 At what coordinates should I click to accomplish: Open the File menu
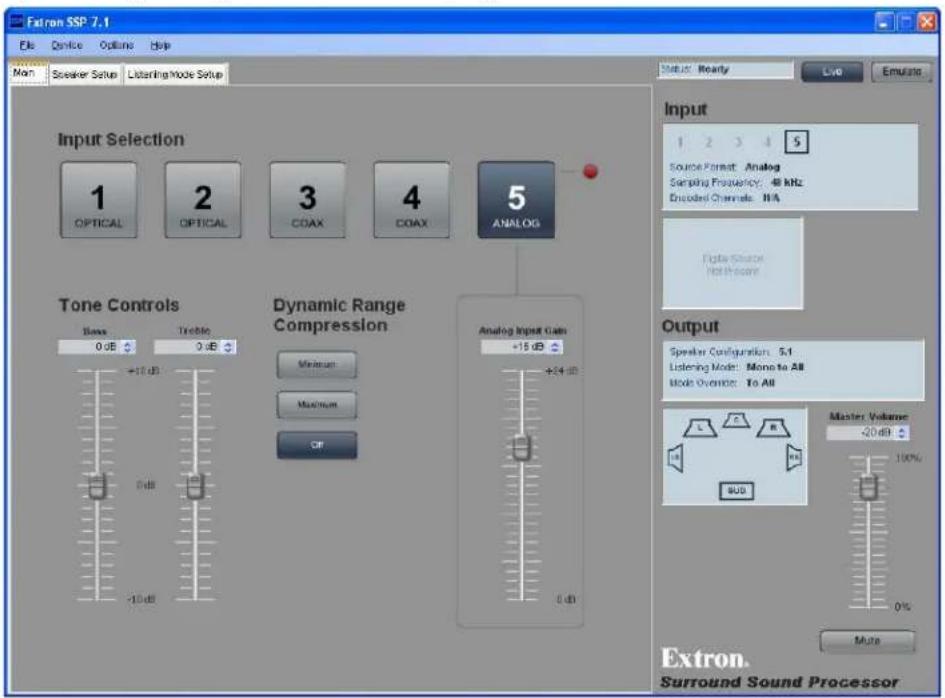[27, 45]
